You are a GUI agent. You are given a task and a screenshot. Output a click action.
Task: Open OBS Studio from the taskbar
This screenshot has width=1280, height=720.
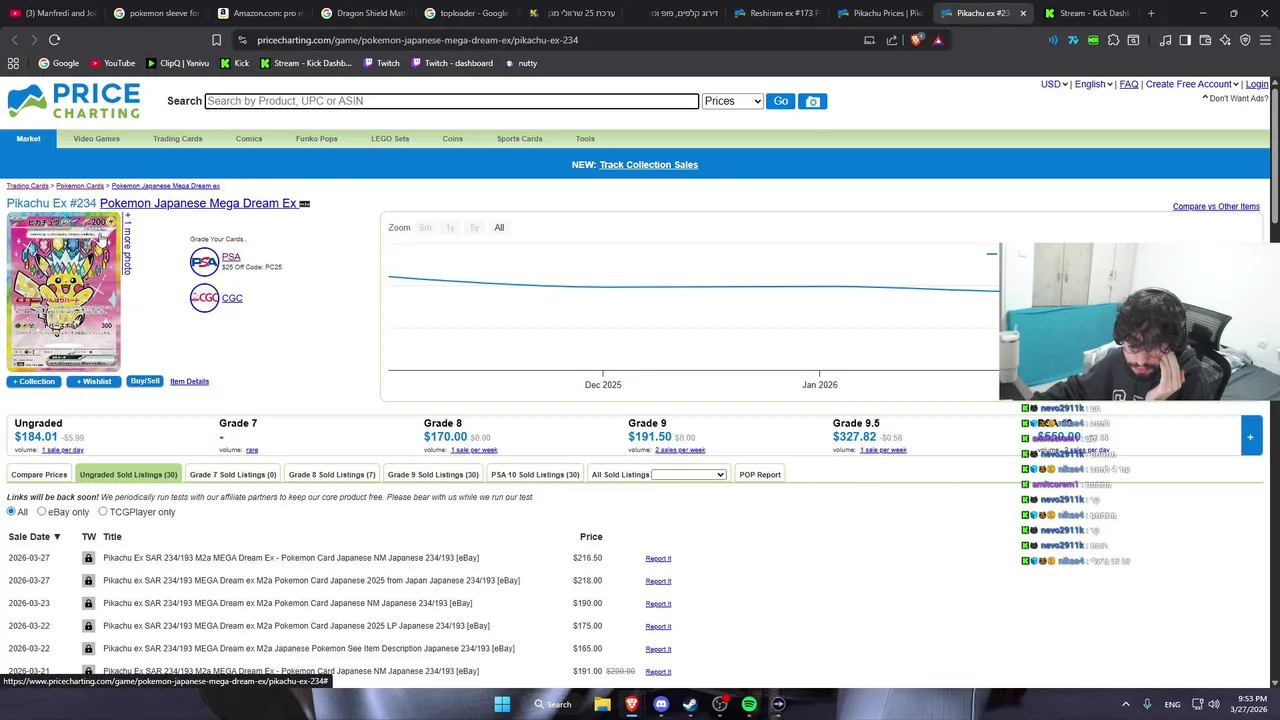click(x=720, y=704)
